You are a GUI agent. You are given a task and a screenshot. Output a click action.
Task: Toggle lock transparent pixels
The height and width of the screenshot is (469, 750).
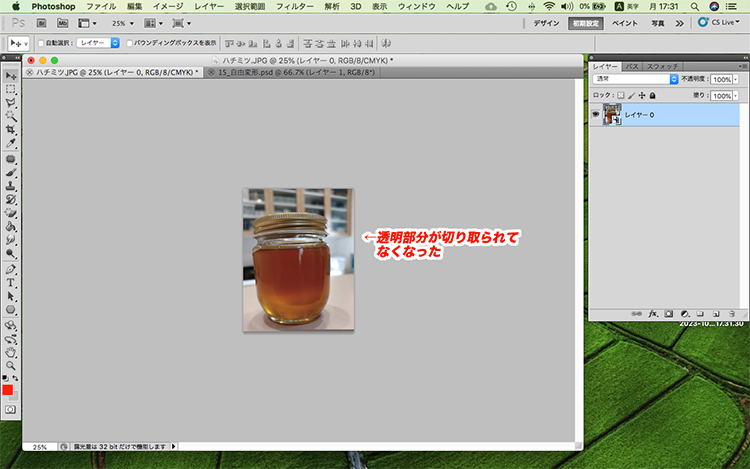[620, 96]
